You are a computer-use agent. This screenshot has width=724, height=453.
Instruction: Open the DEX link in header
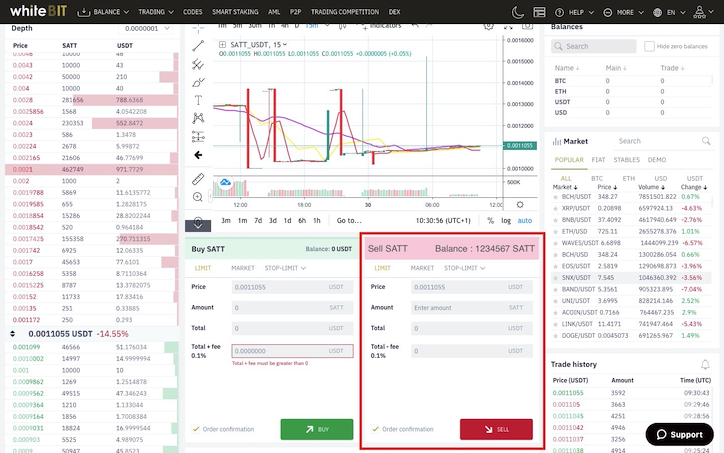(x=395, y=12)
